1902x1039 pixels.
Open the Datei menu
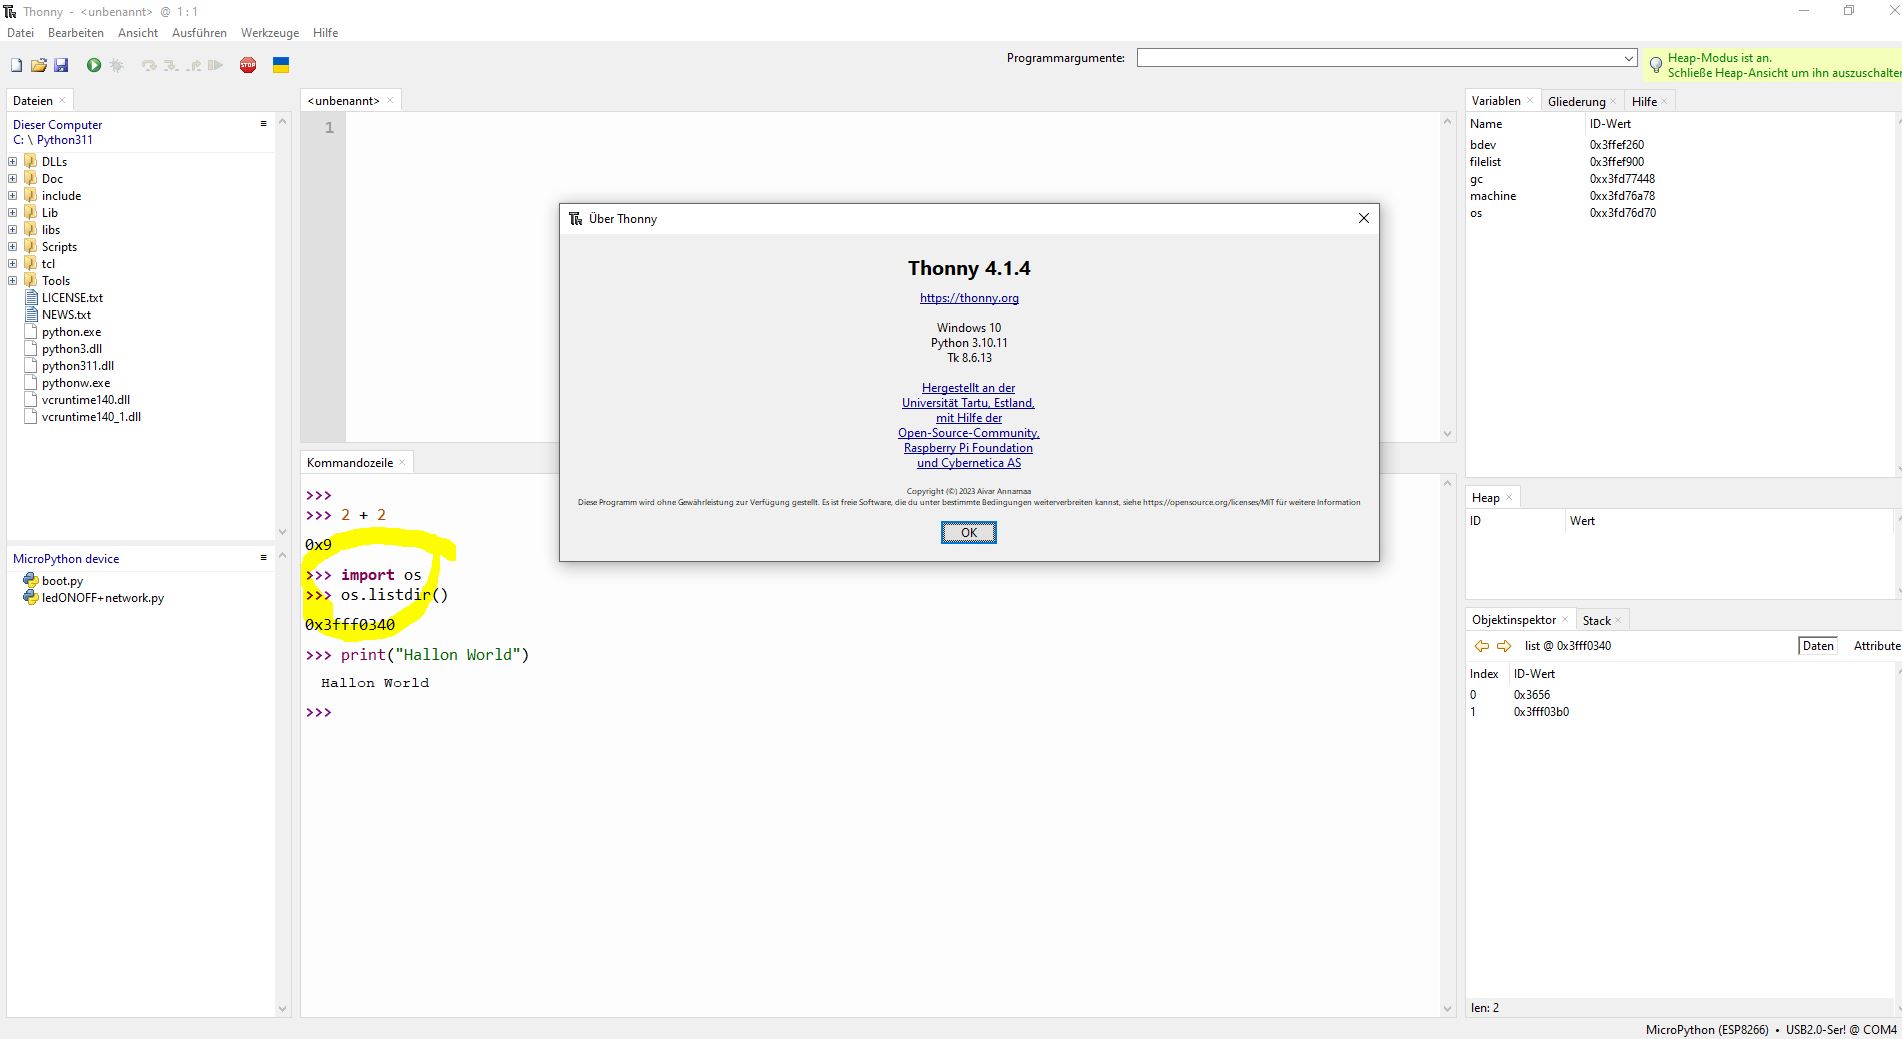(20, 33)
